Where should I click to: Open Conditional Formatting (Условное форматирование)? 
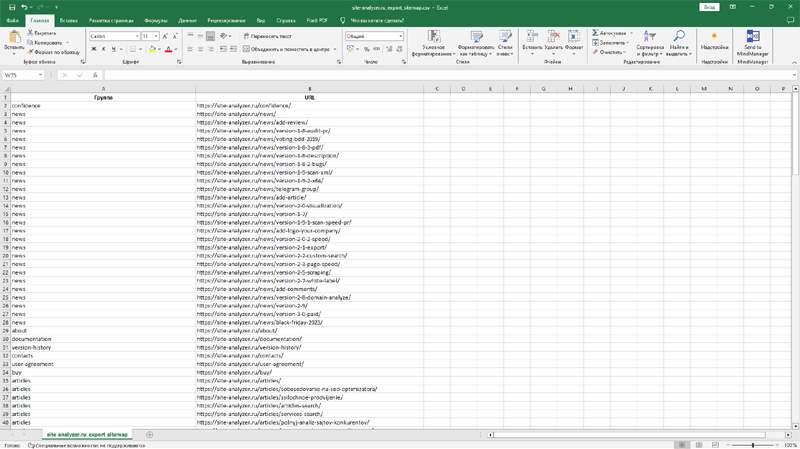pos(434,43)
